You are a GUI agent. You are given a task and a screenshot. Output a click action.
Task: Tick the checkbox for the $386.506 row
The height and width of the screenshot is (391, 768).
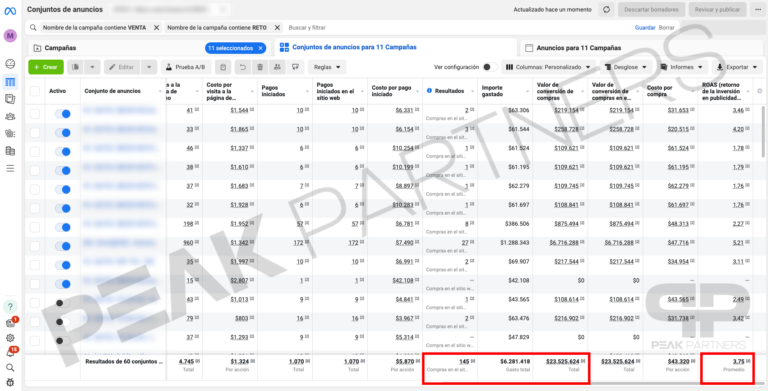[x=35, y=227]
